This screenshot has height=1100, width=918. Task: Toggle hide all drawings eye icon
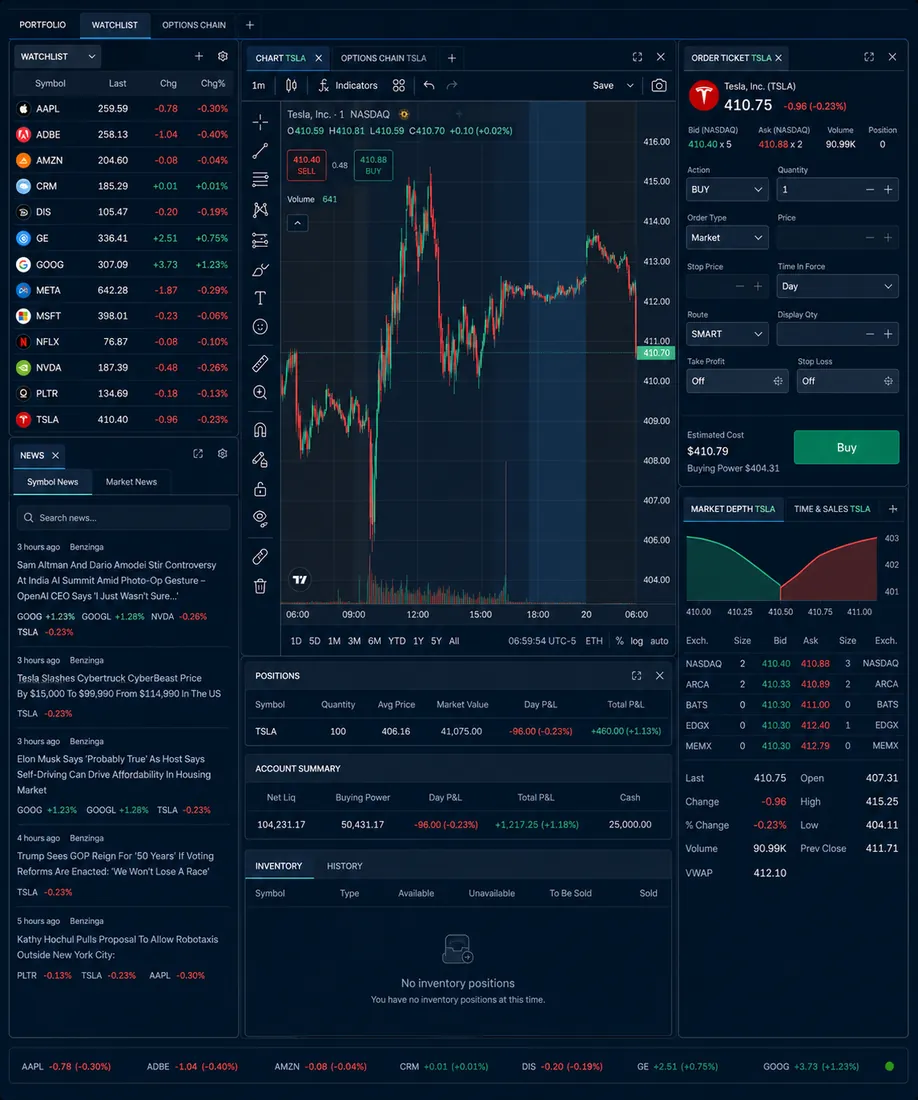pos(260,518)
